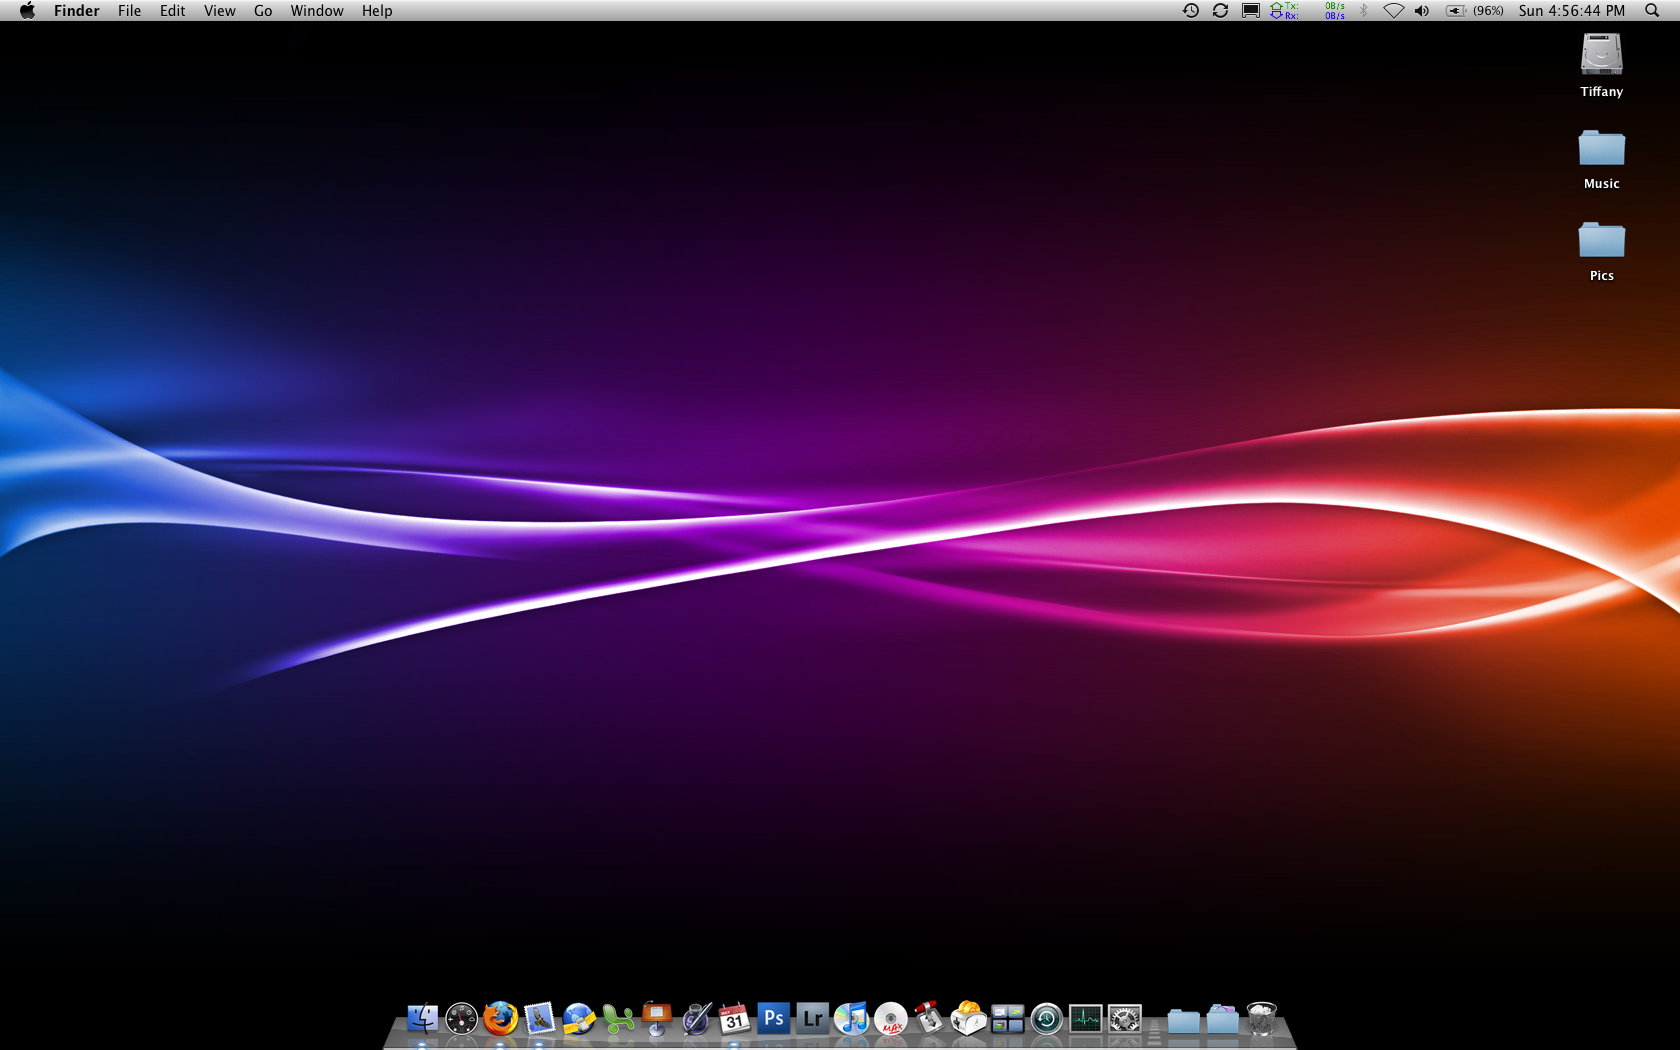Launch Microsoft Excel from the Dock
Viewport: 1680px width, 1050px height.
[617, 1019]
